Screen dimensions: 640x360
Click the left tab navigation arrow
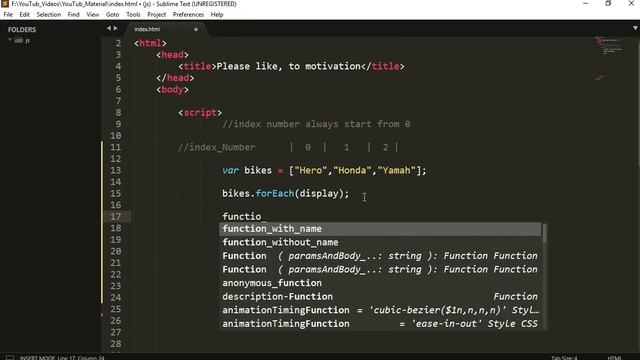click(x=109, y=29)
